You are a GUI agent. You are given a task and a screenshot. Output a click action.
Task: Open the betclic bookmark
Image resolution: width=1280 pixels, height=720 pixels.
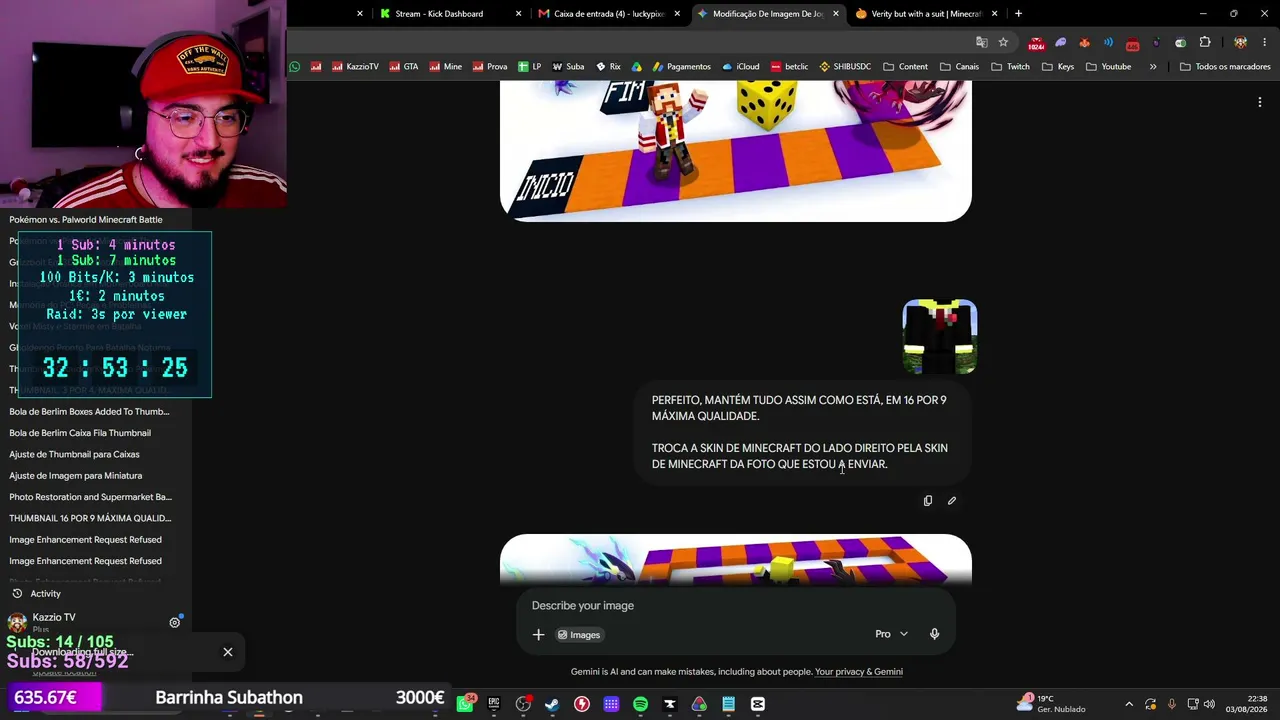point(789,67)
